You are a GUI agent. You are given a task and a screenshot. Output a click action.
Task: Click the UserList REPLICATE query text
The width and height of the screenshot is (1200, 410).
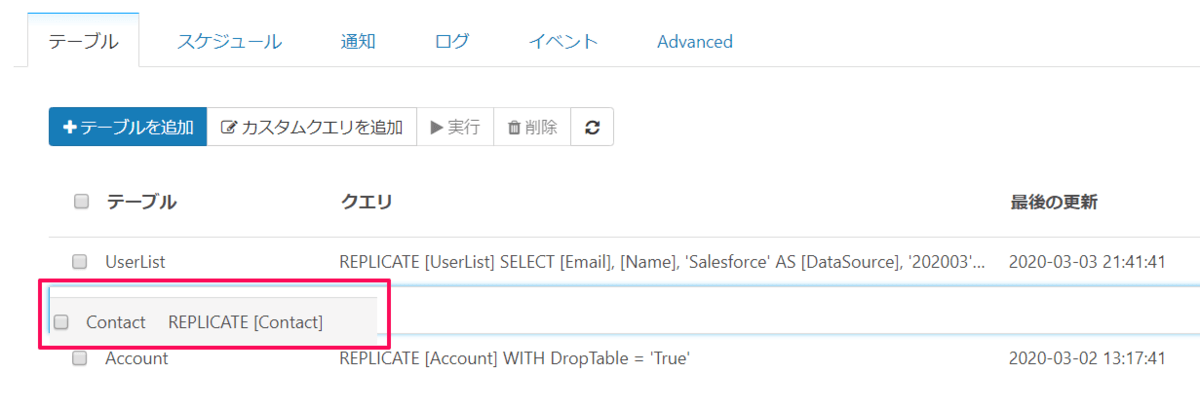pos(662,262)
